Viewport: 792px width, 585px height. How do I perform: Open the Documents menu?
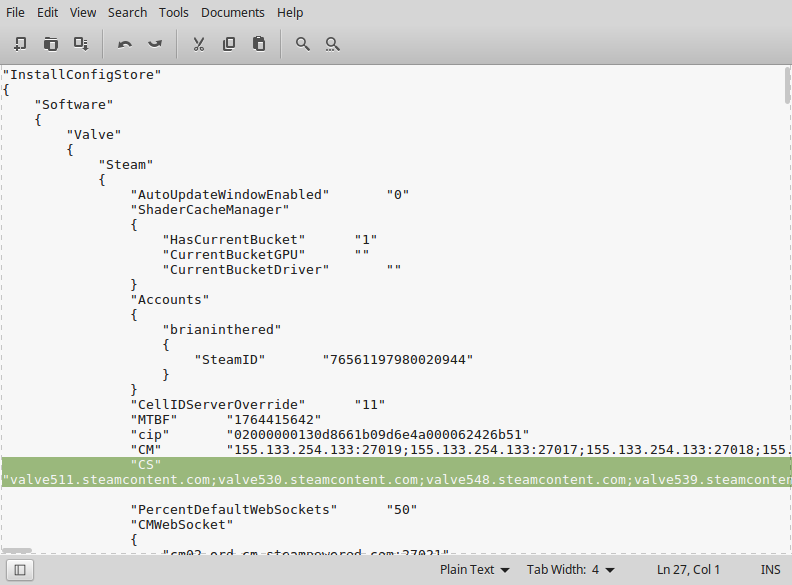point(232,13)
